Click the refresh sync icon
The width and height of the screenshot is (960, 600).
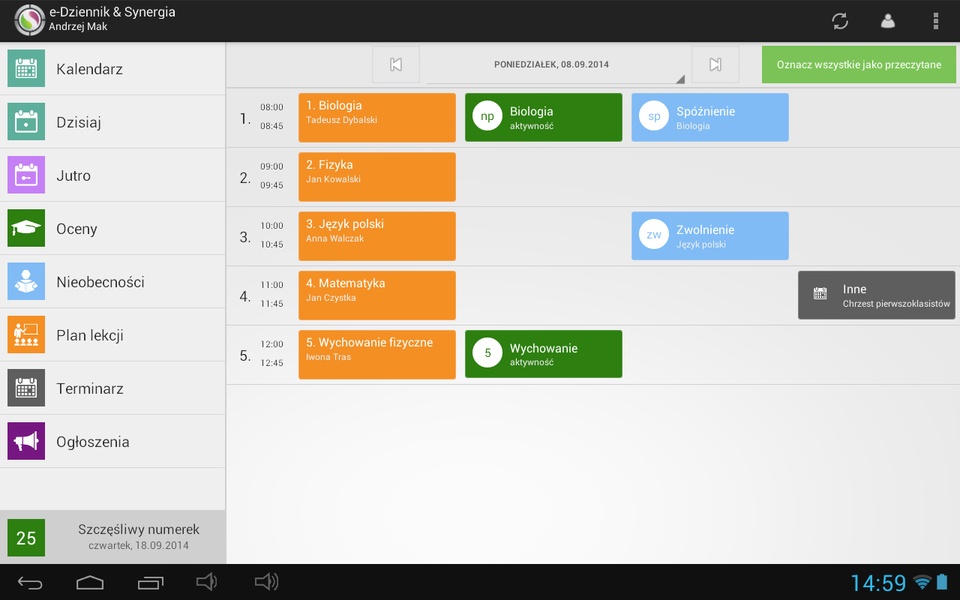tap(840, 21)
